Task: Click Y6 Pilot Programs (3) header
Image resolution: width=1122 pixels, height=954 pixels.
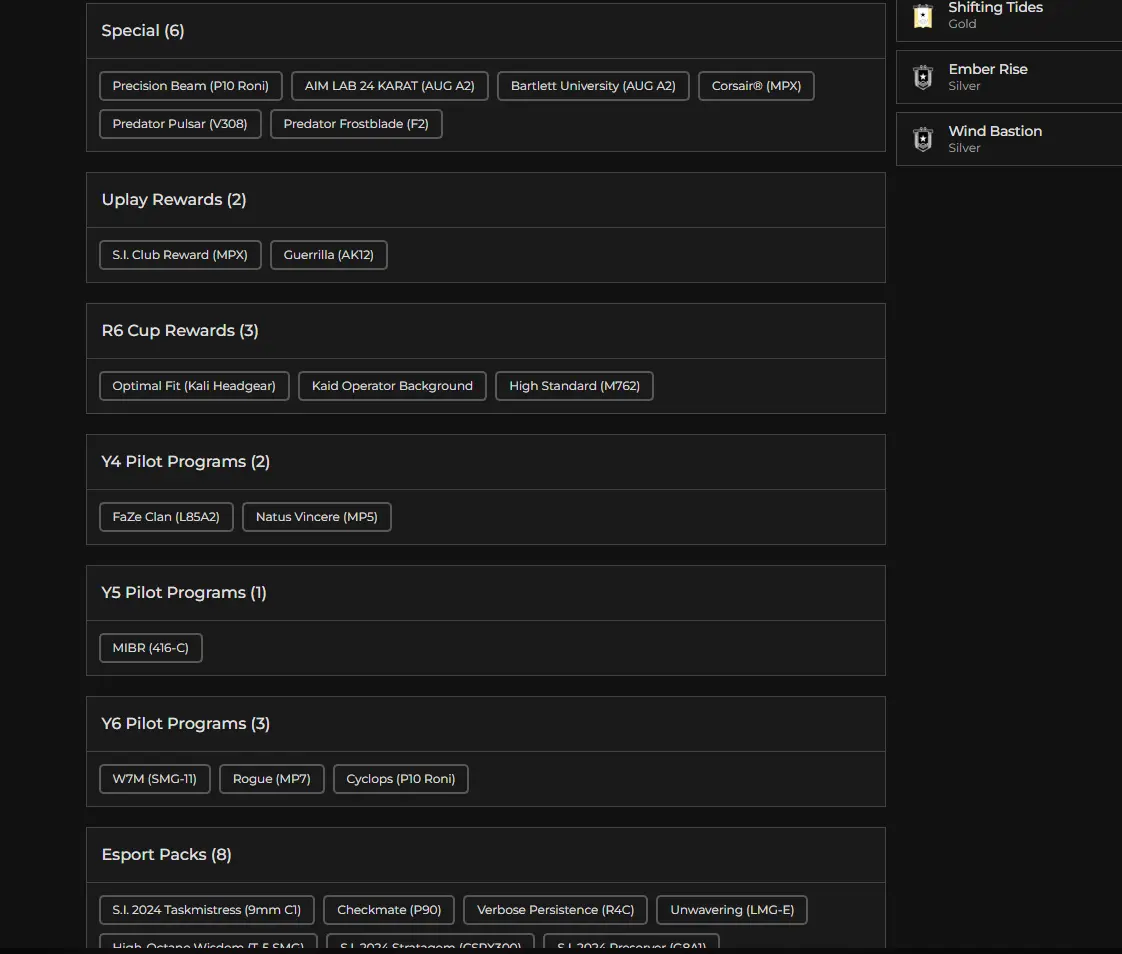Action: [x=486, y=724]
